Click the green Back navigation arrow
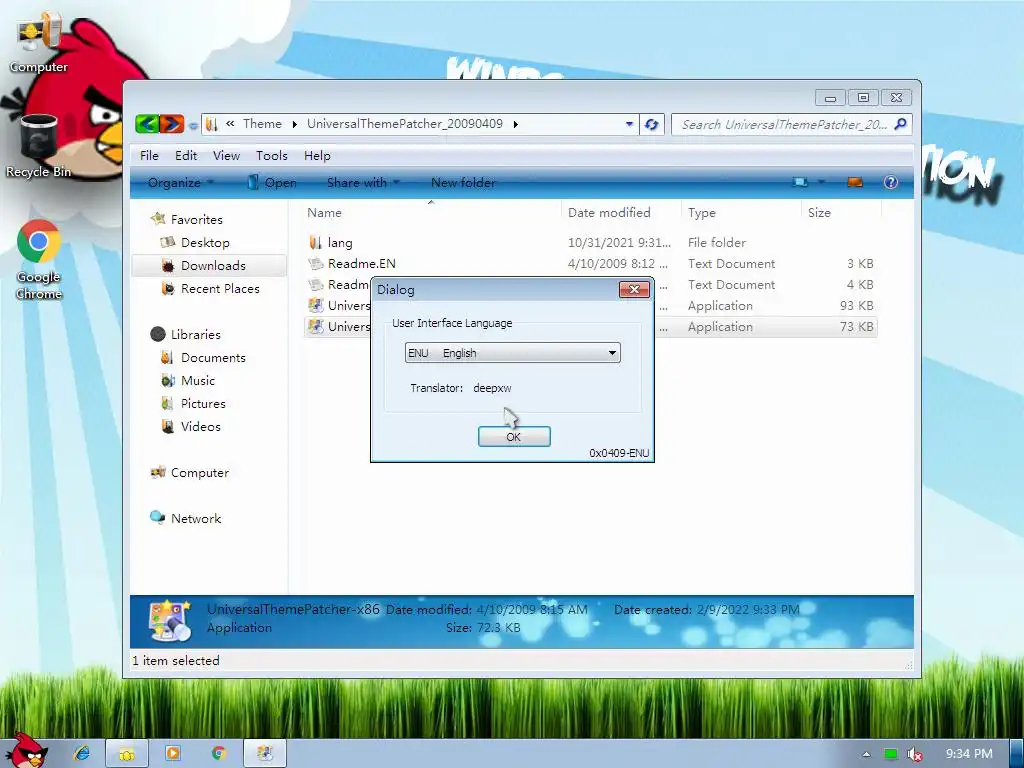Screen dimensions: 1024x768 [148, 123]
